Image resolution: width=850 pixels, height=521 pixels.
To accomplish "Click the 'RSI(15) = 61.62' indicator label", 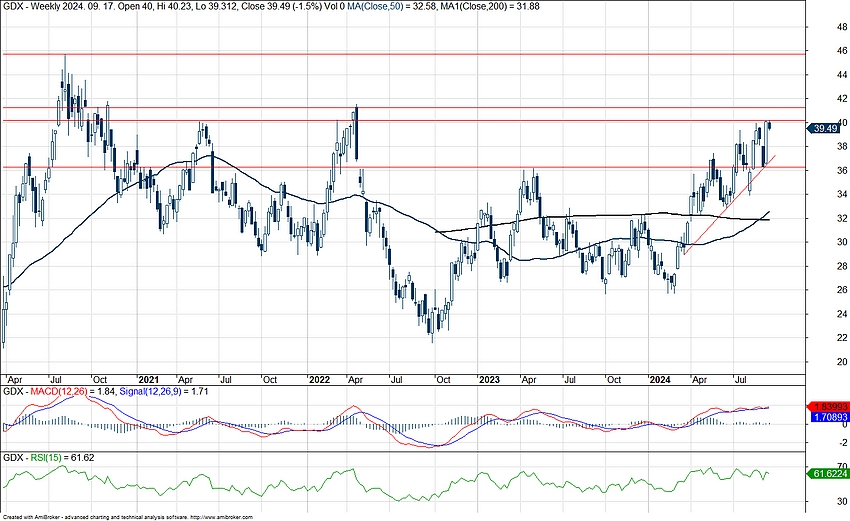I will 62,458.
